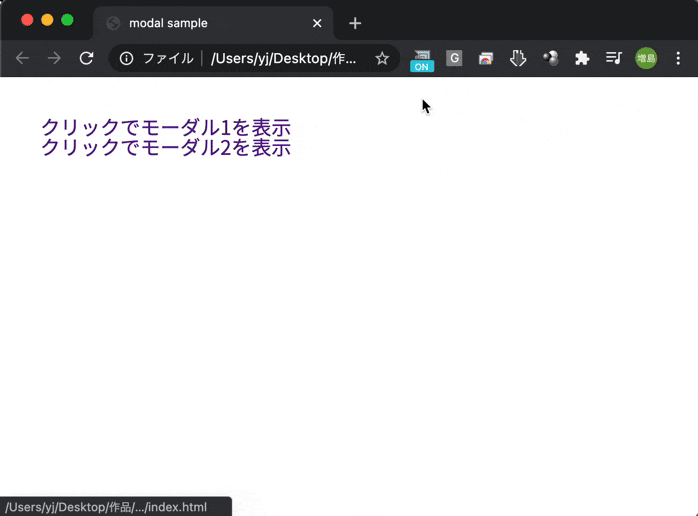Image resolution: width=698 pixels, height=516 pixels.
Task: Open the Extensions puzzle piece menu
Action: pos(582,58)
